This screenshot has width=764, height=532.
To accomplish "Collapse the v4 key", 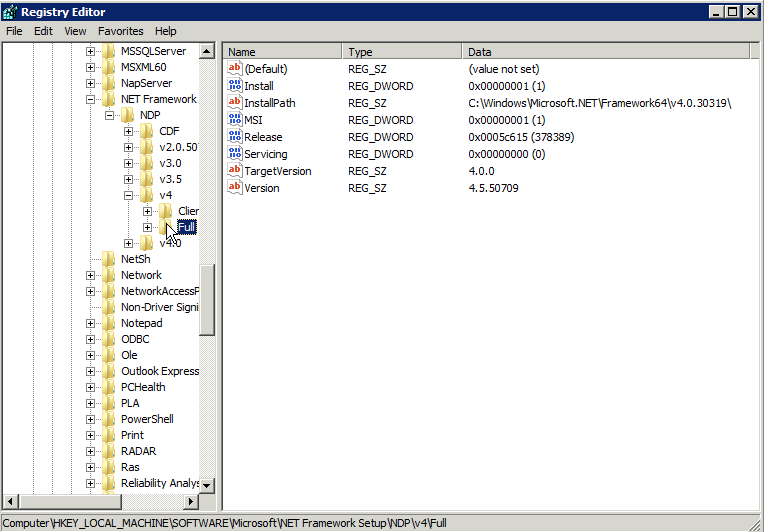I will (128, 195).
